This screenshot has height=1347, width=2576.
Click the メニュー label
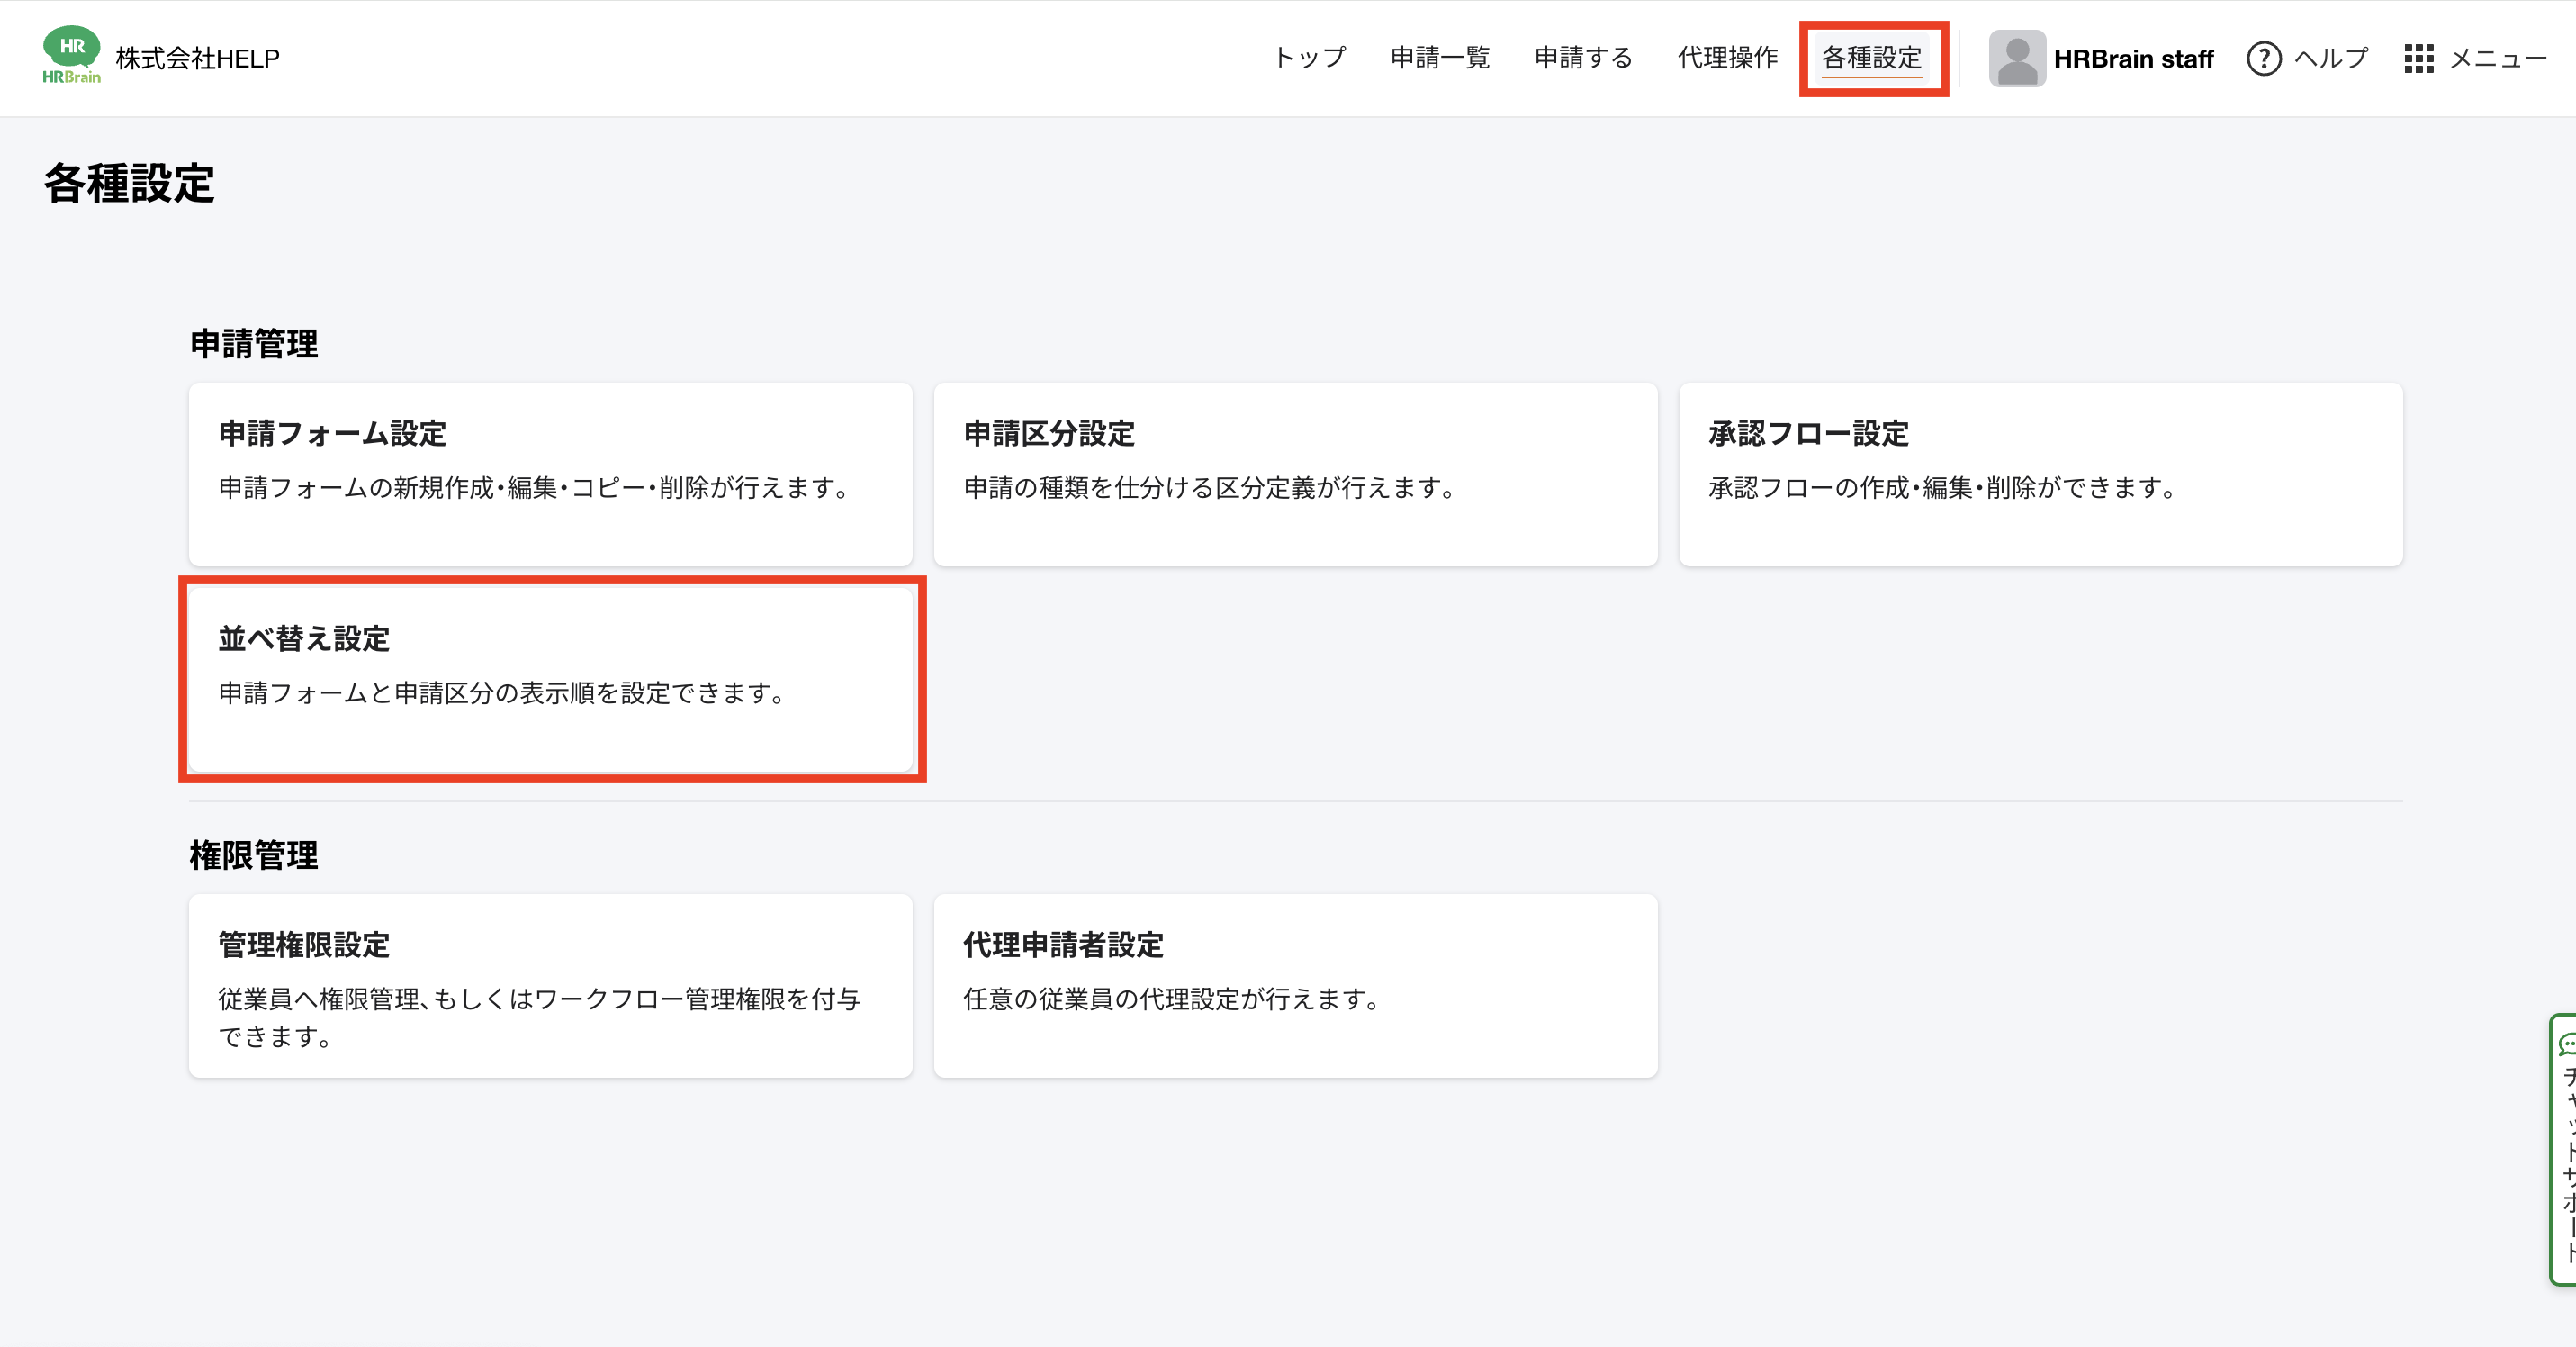click(2497, 58)
